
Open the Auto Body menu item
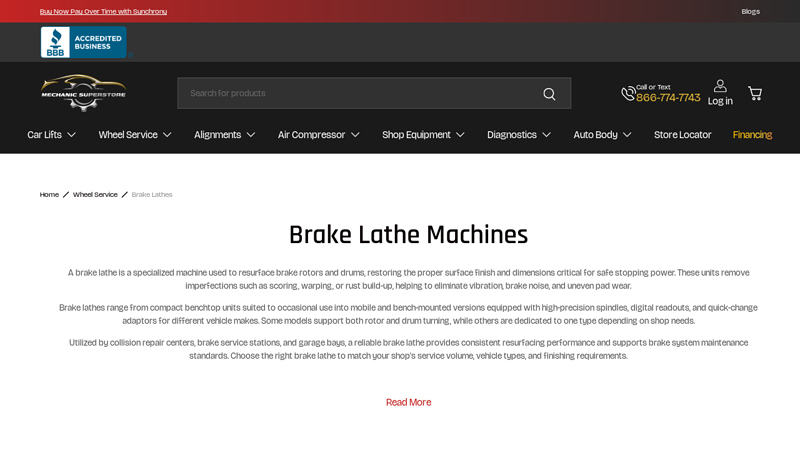tap(595, 135)
